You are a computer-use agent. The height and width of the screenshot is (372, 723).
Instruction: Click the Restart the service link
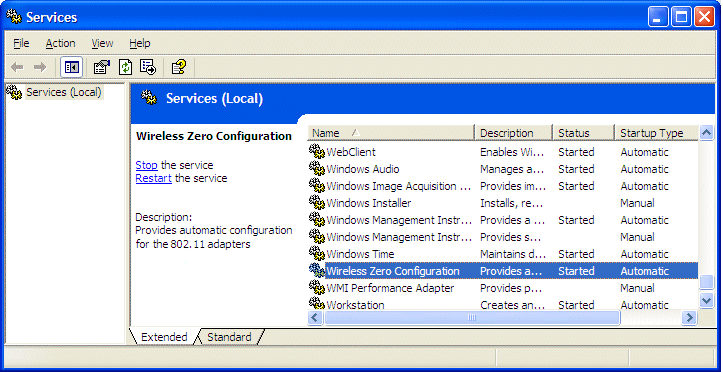154,178
